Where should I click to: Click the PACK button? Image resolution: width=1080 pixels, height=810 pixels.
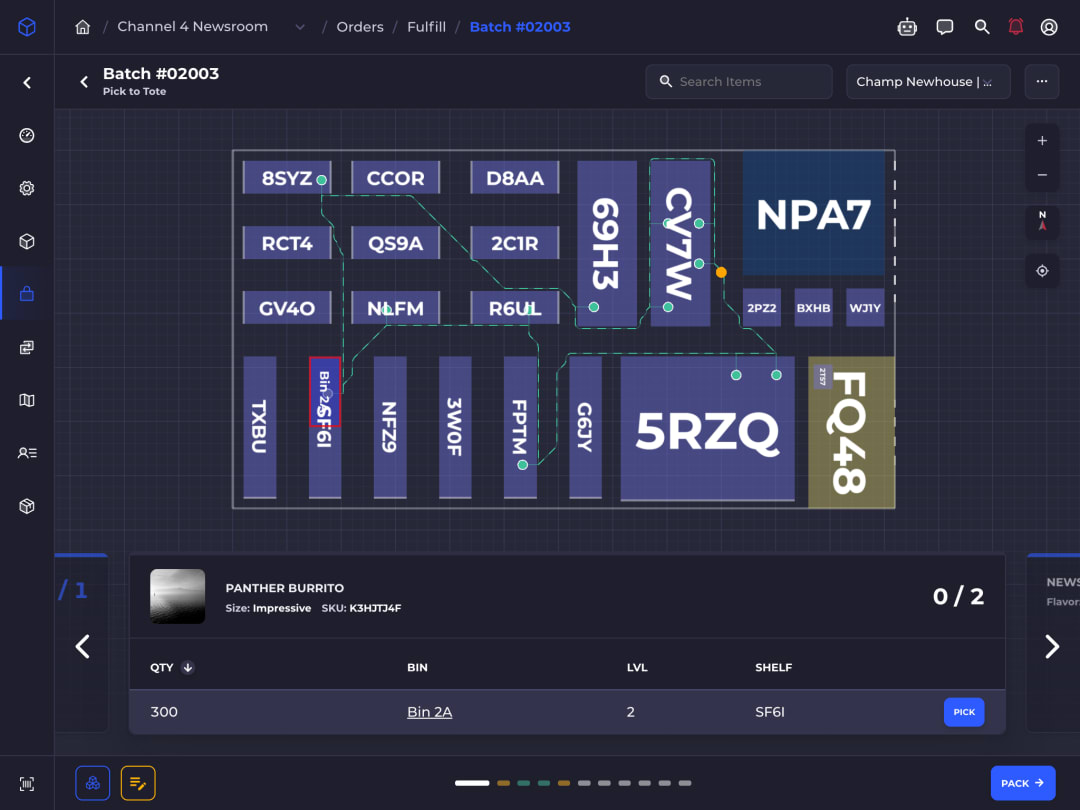1022,783
